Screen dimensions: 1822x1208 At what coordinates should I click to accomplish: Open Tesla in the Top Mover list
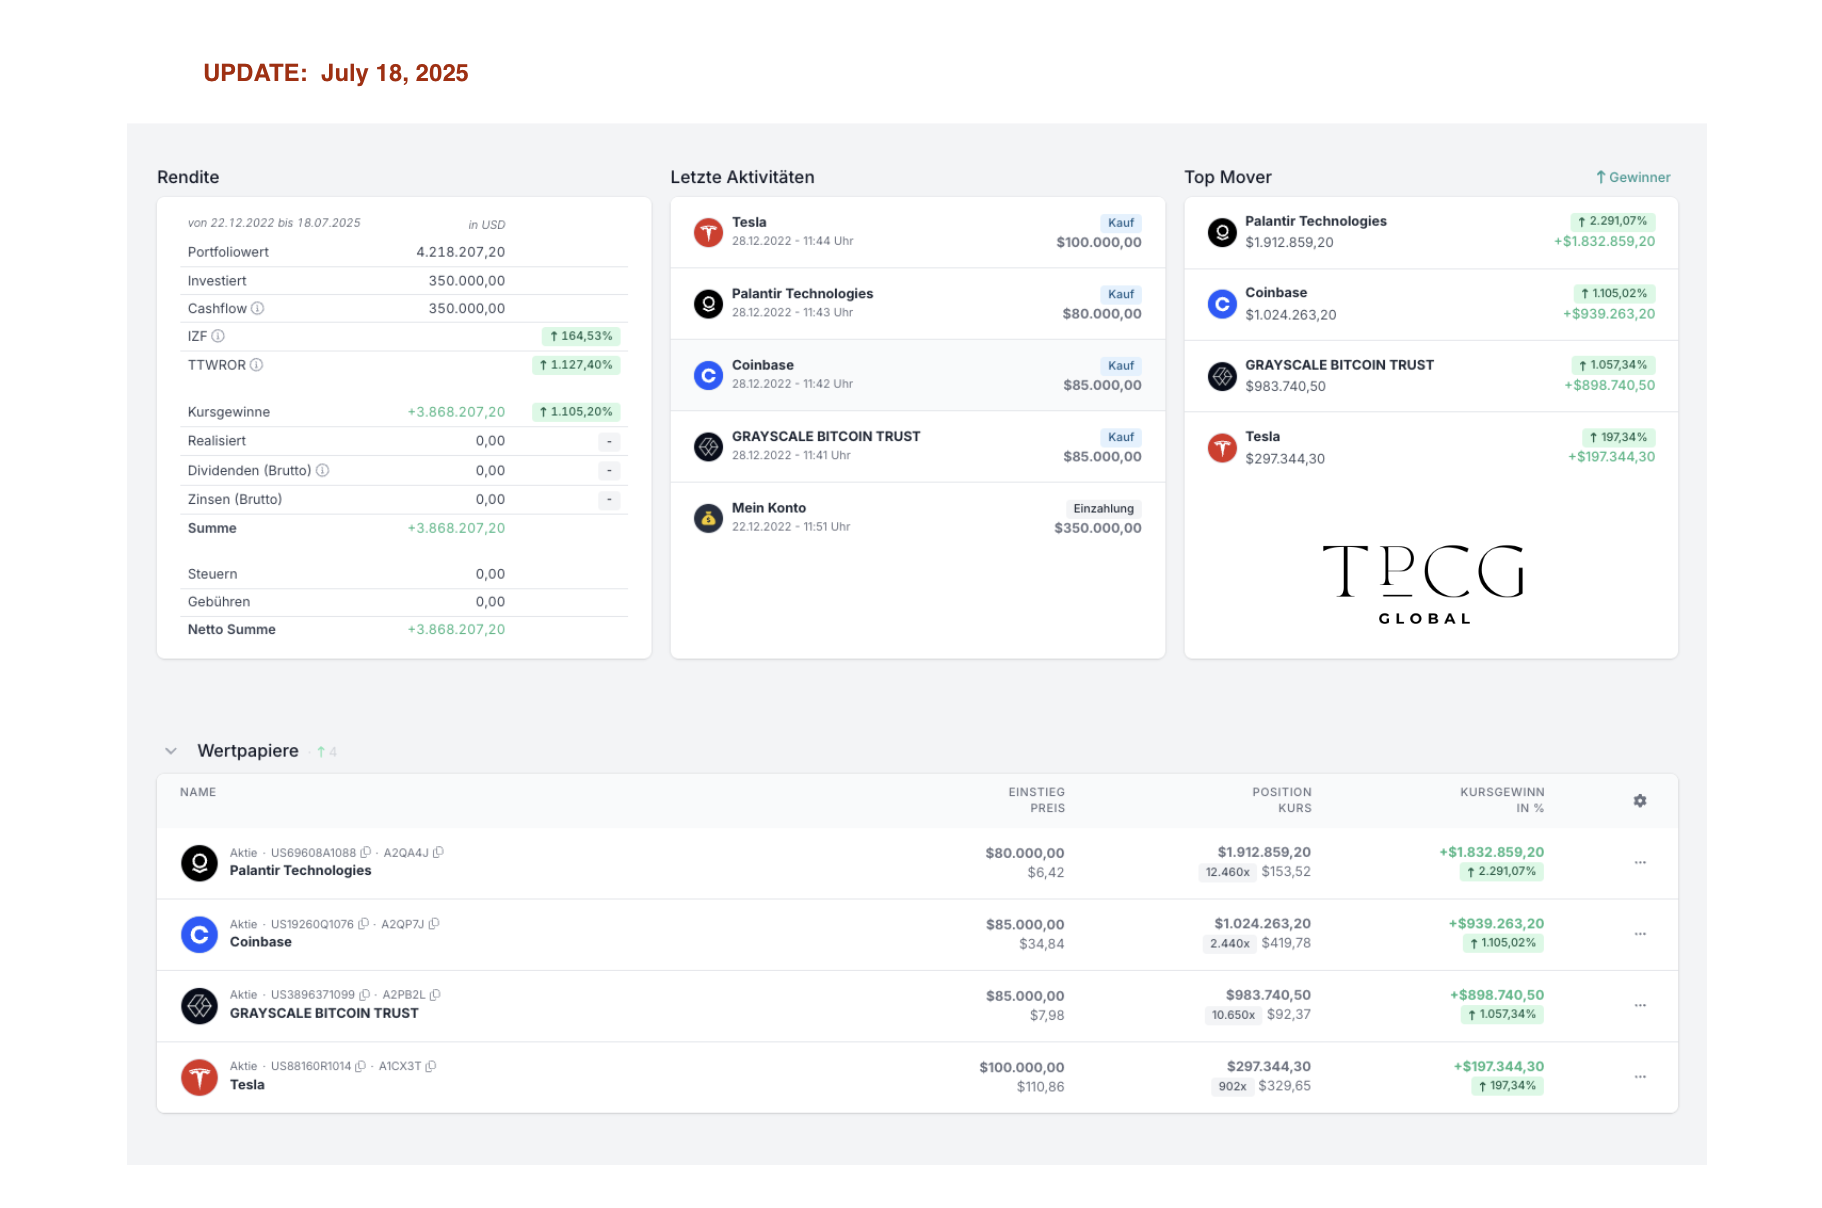(1431, 447)
